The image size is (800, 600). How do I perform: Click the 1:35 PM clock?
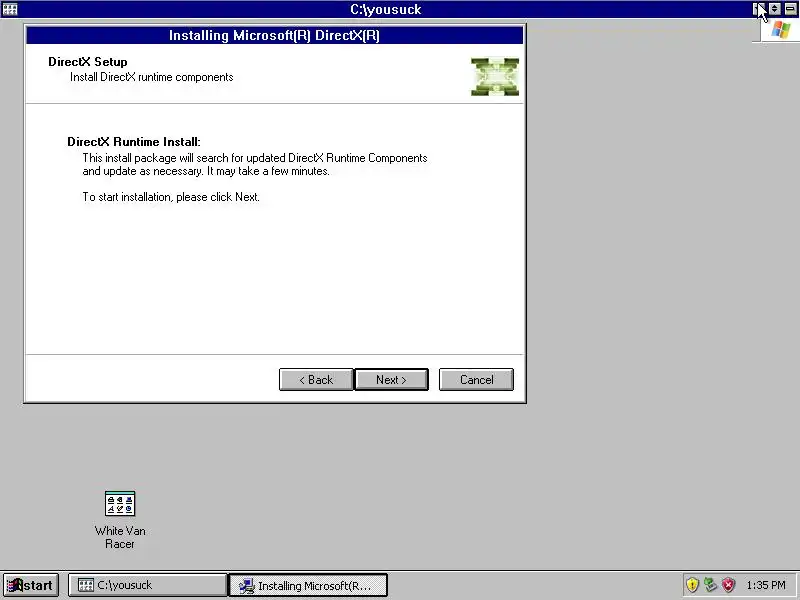click(x=766, y=585)
